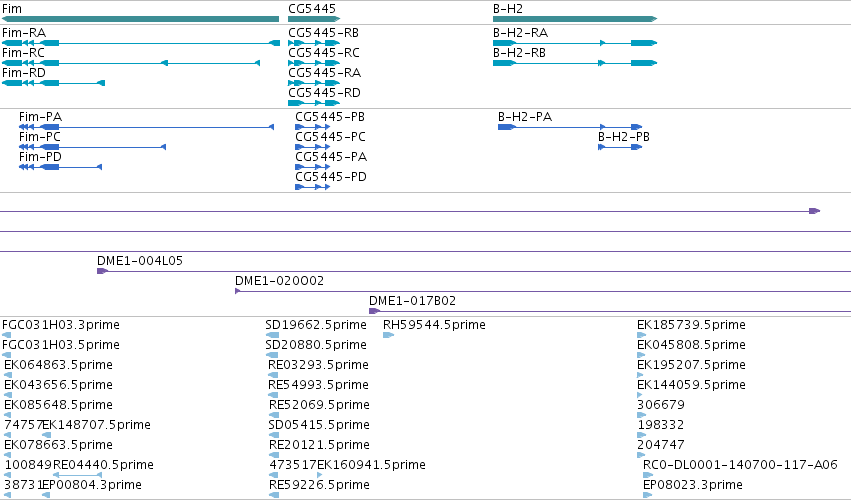851x500 pixels.
Task: Click the CG5445-RB transcript glyph
Action: [314, 43]
